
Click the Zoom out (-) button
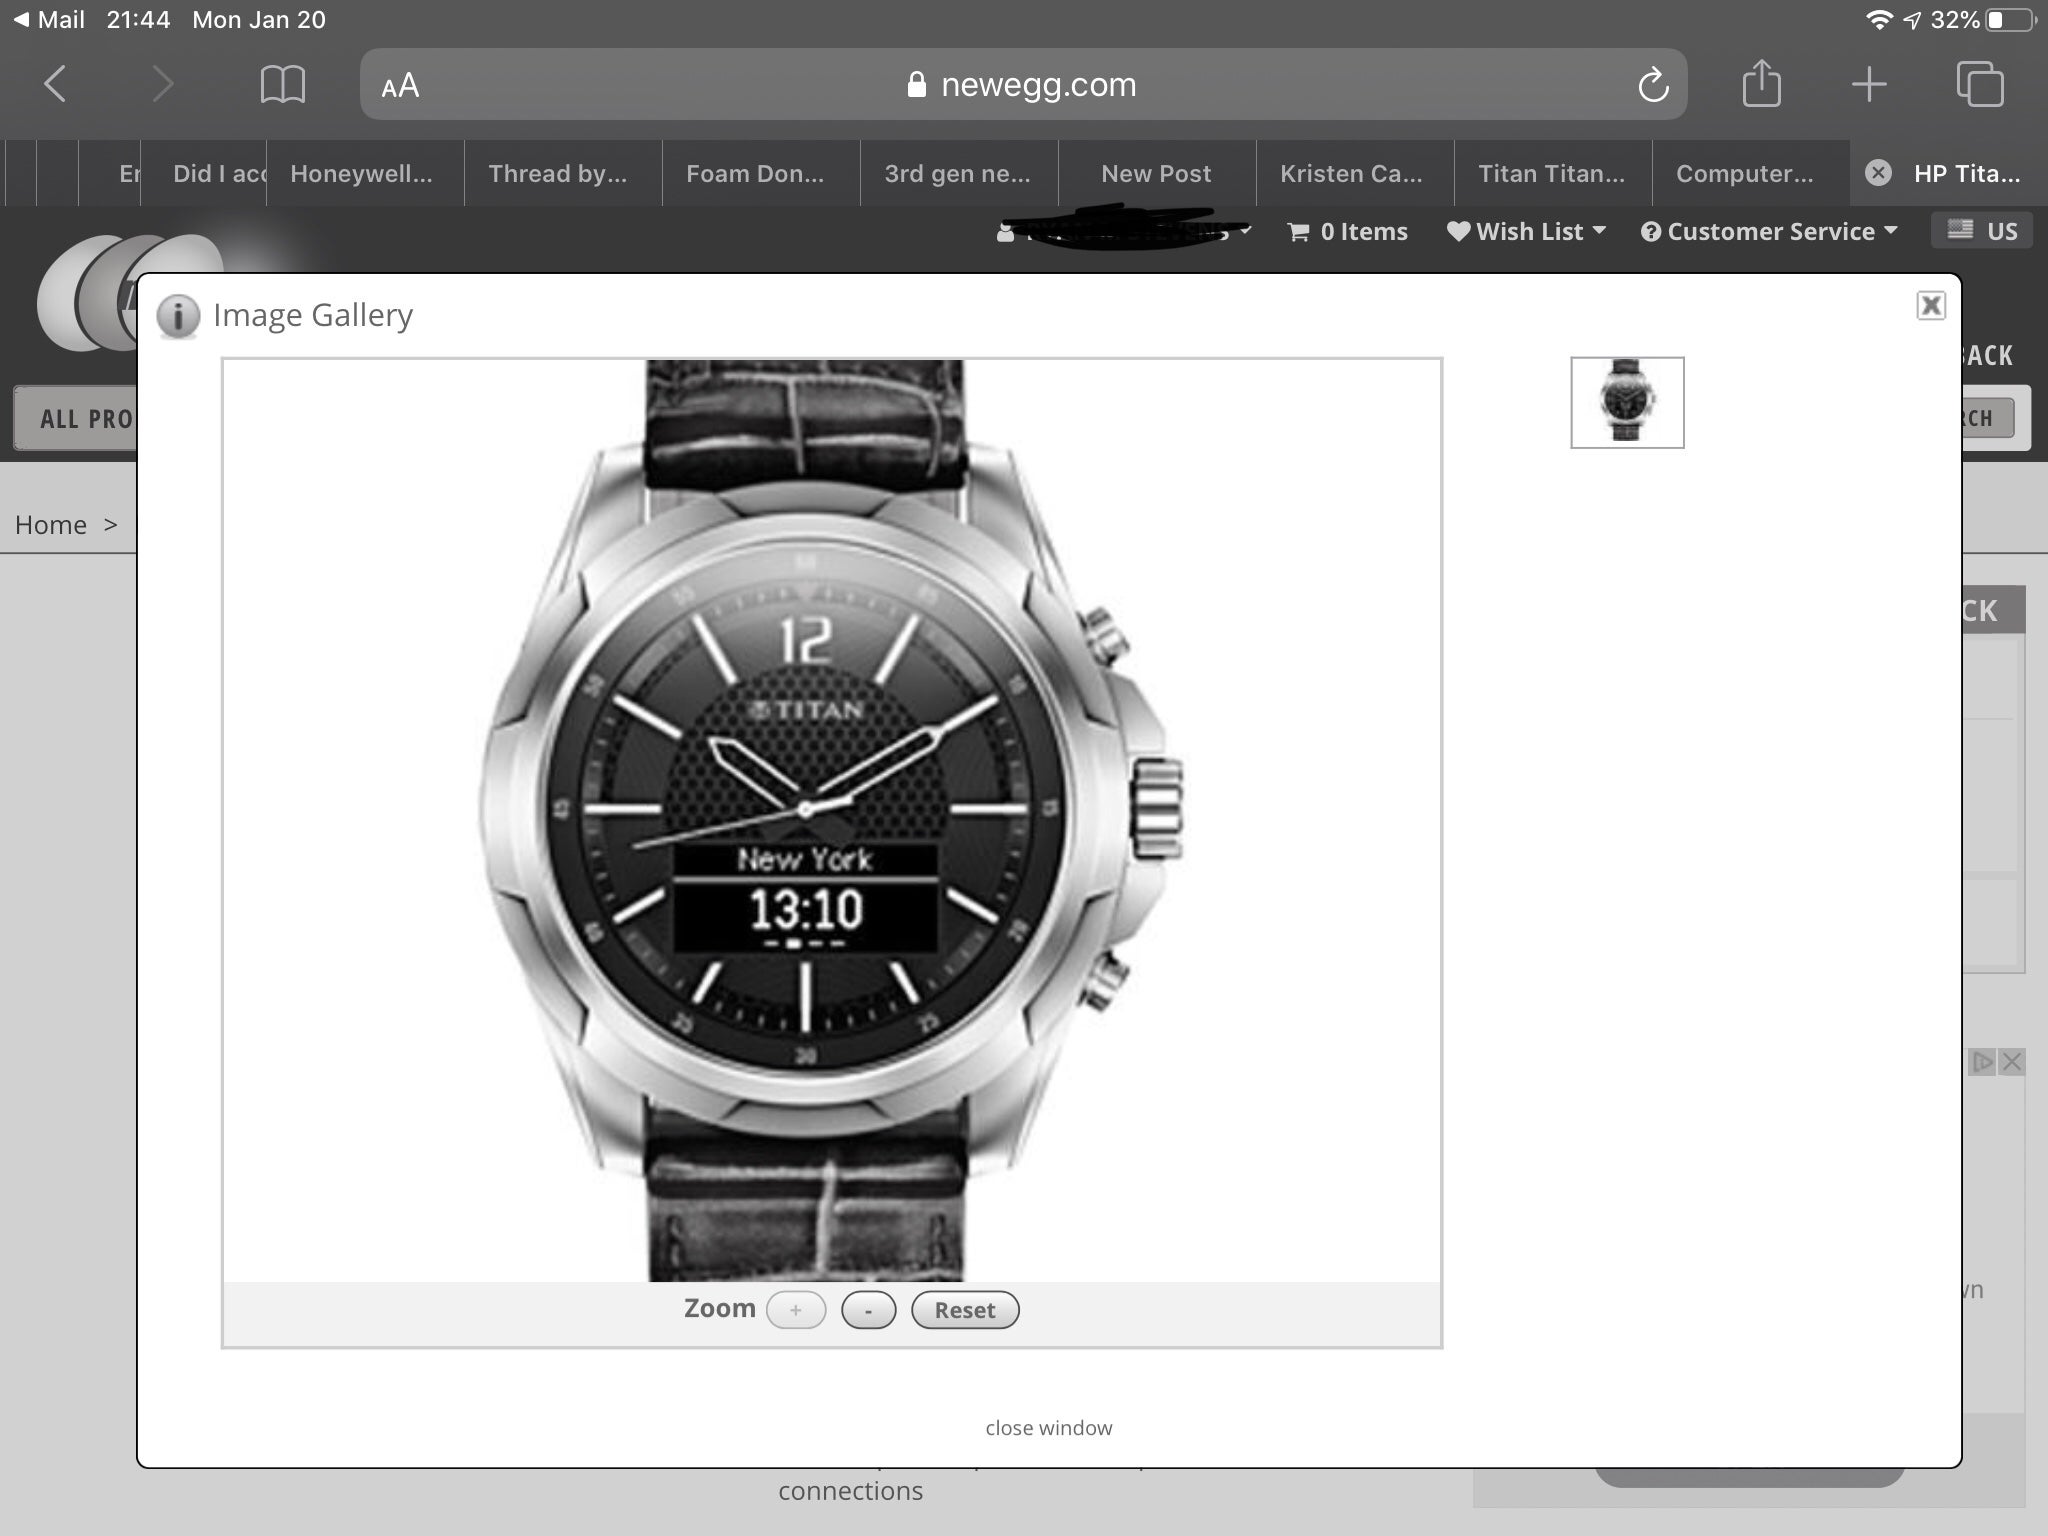point(866,1309)
